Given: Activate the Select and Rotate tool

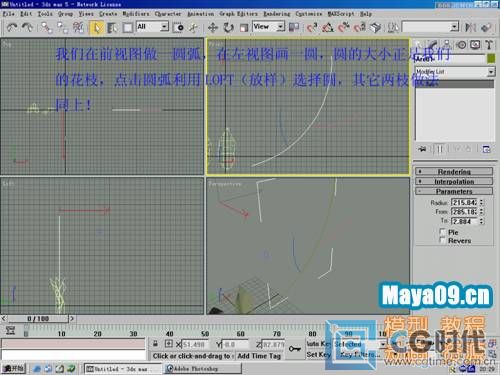Looking at the screenshot, I should pyautogui.click(x=228, y=27).
